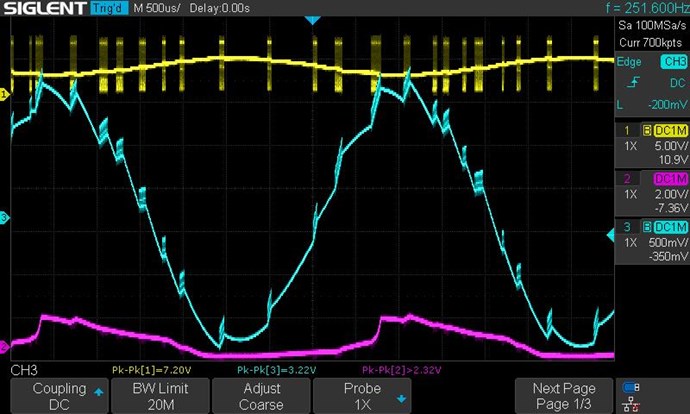Click the Trig'd status indicator
This screenshot has height=414, width=690.
pos(109,8)
